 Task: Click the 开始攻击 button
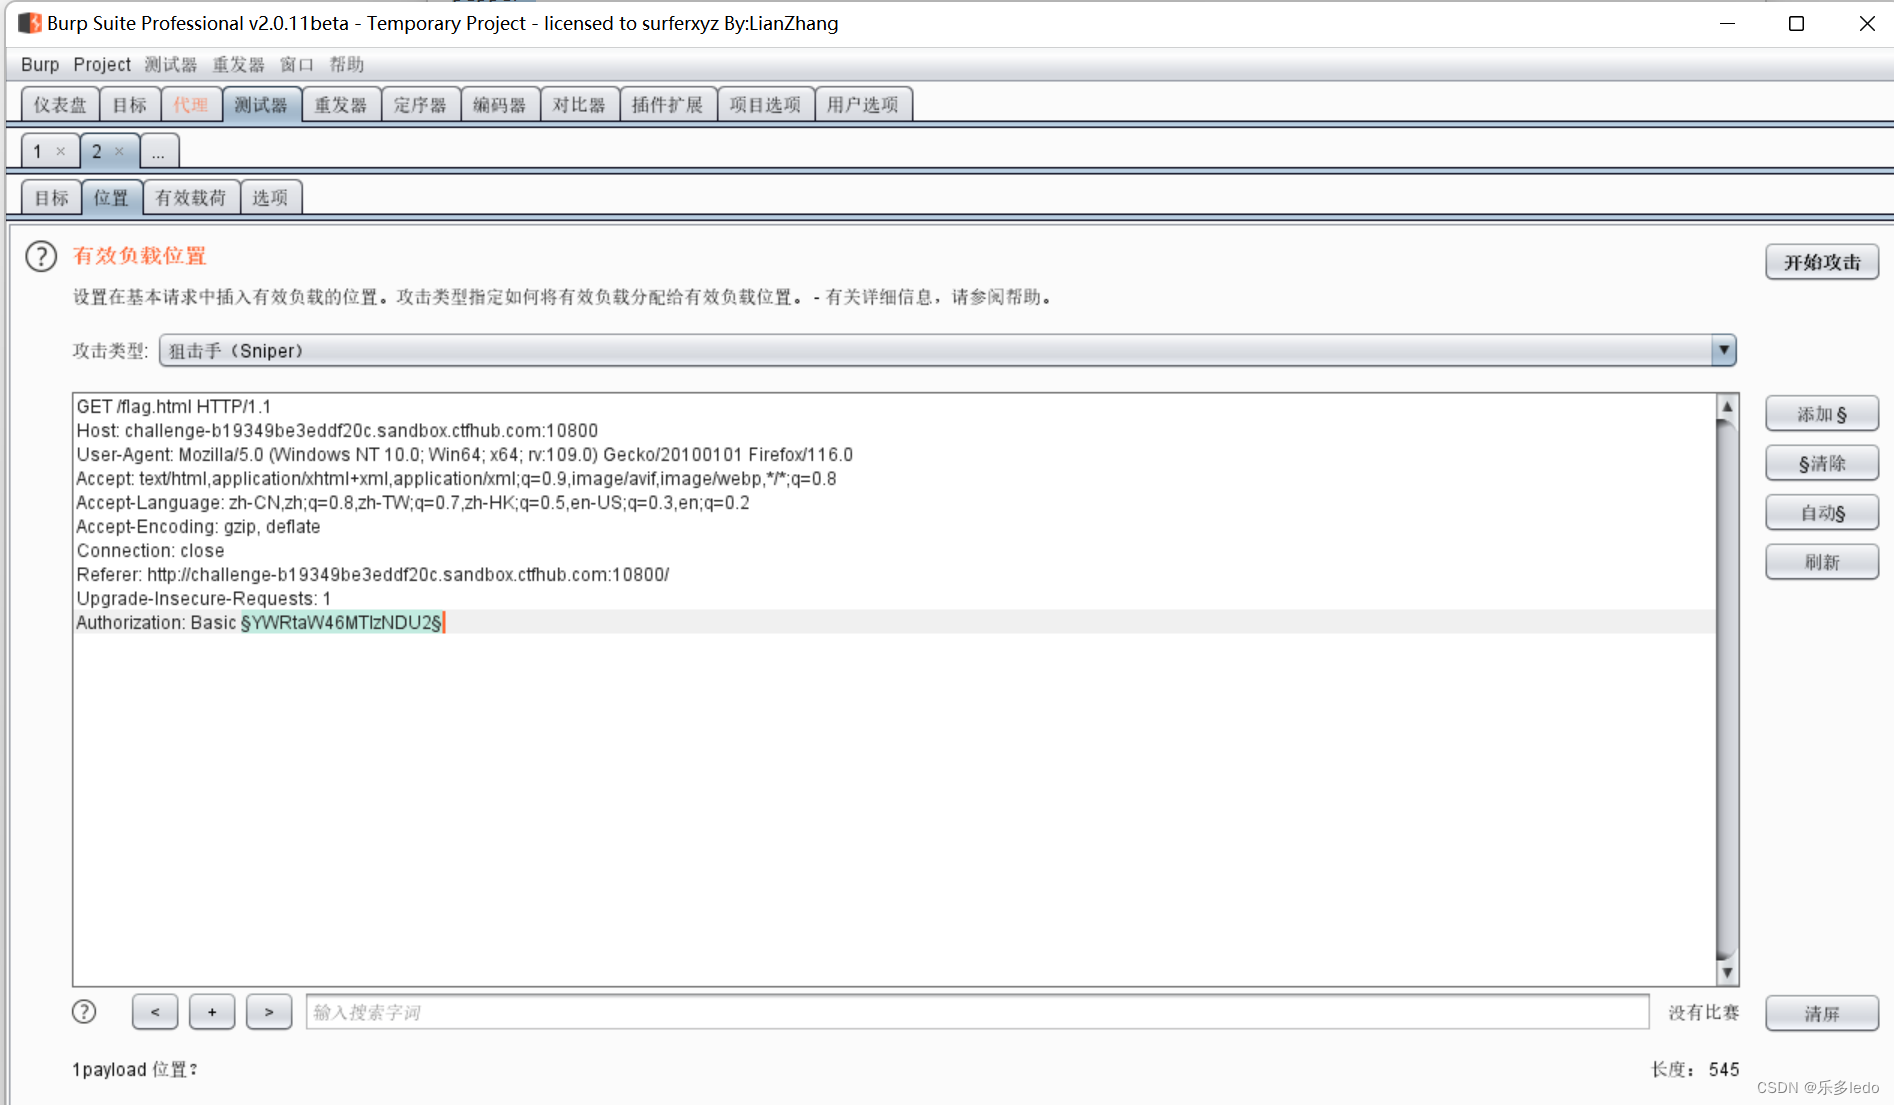coord(1822,262)
